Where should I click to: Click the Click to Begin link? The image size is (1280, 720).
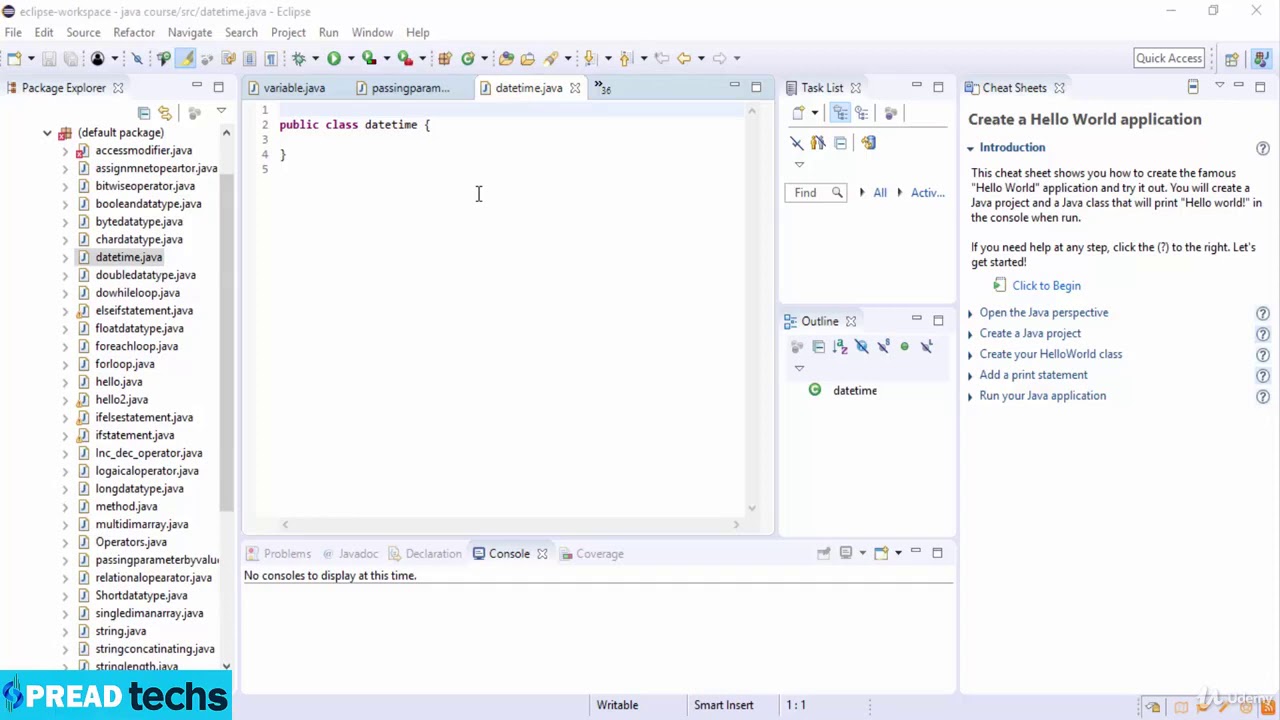(1046, 286)
